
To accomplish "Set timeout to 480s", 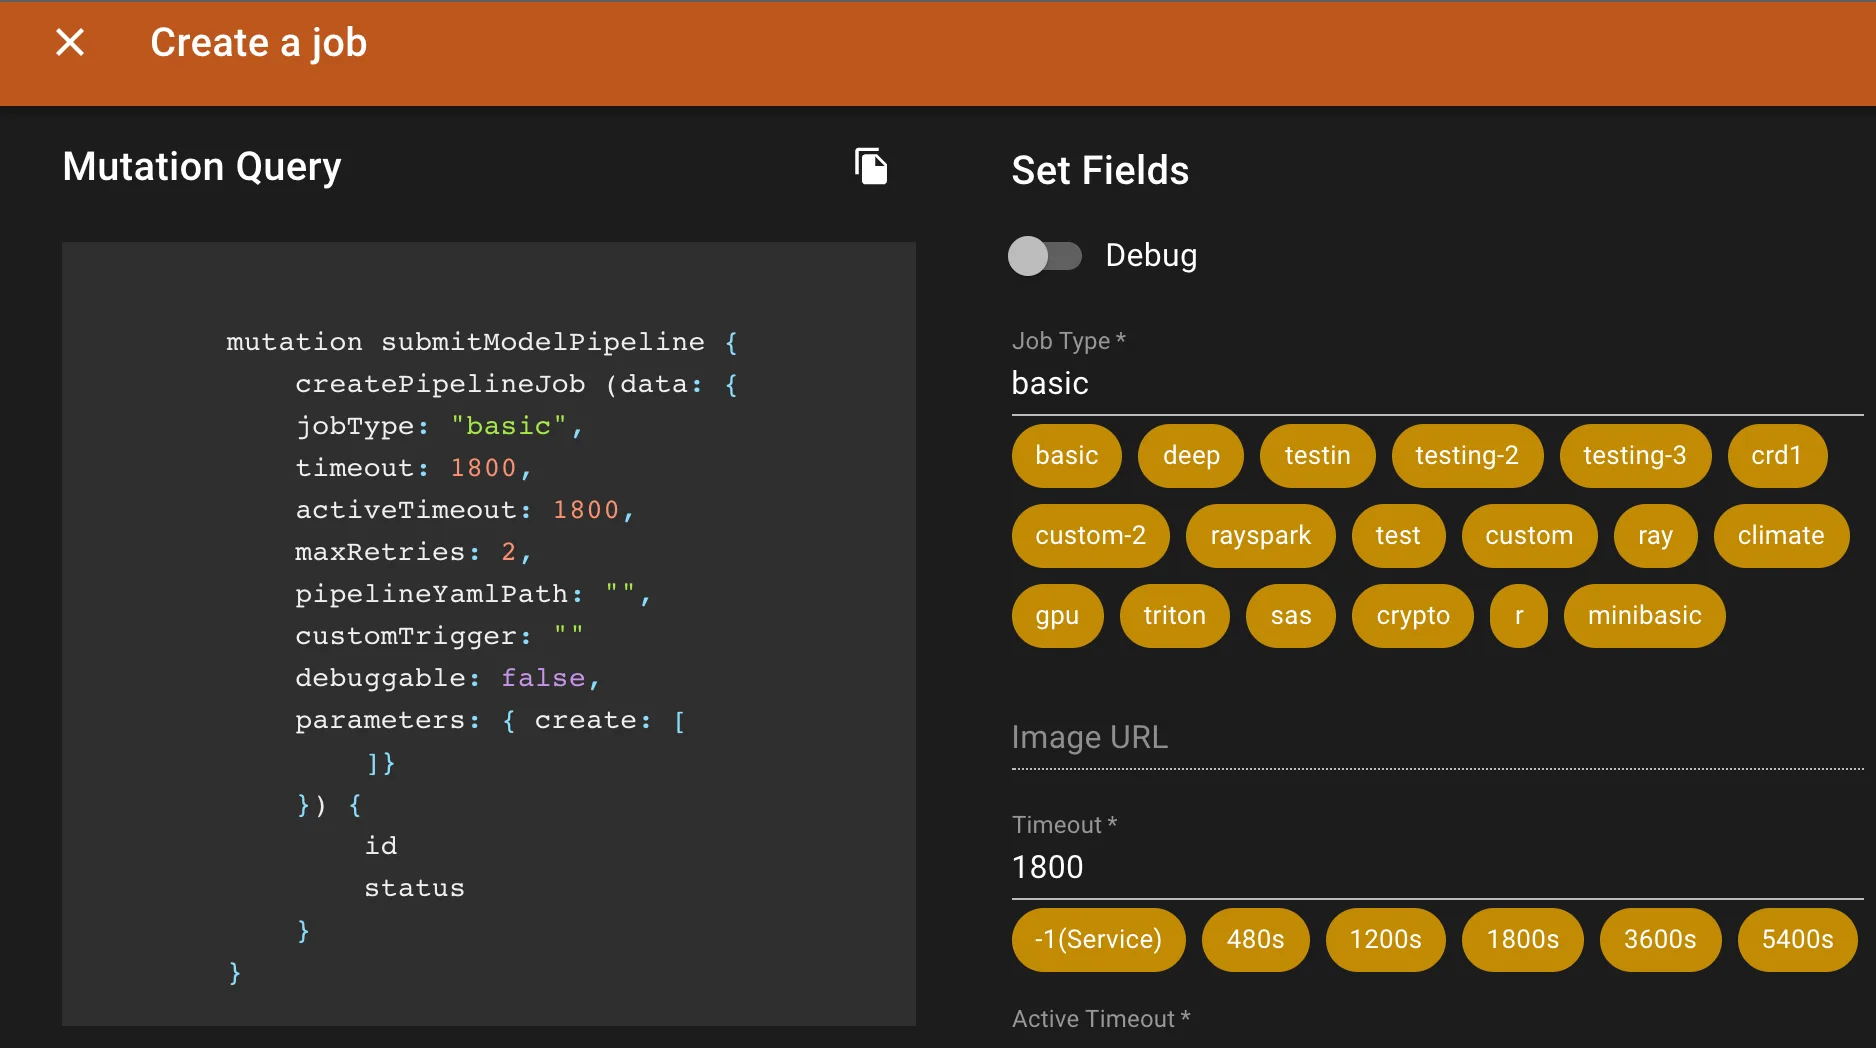I will (x=1255, y=940).
